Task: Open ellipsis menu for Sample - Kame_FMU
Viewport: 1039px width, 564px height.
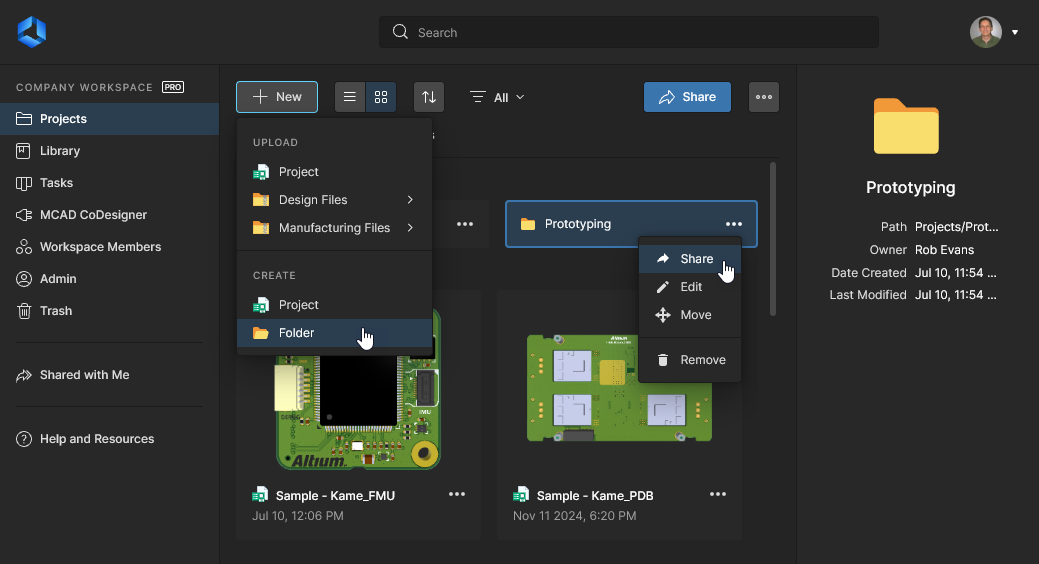Action: 457,494
